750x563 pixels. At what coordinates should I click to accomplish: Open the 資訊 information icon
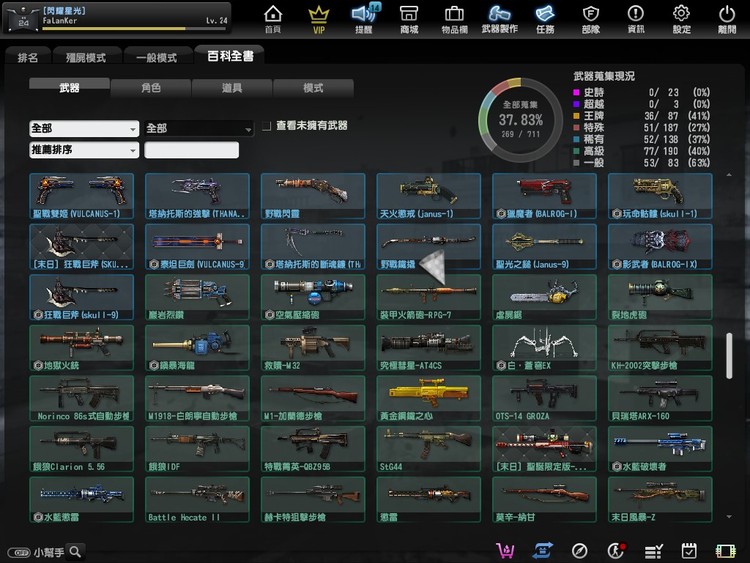pyautogui.click(x=636, y=19)
